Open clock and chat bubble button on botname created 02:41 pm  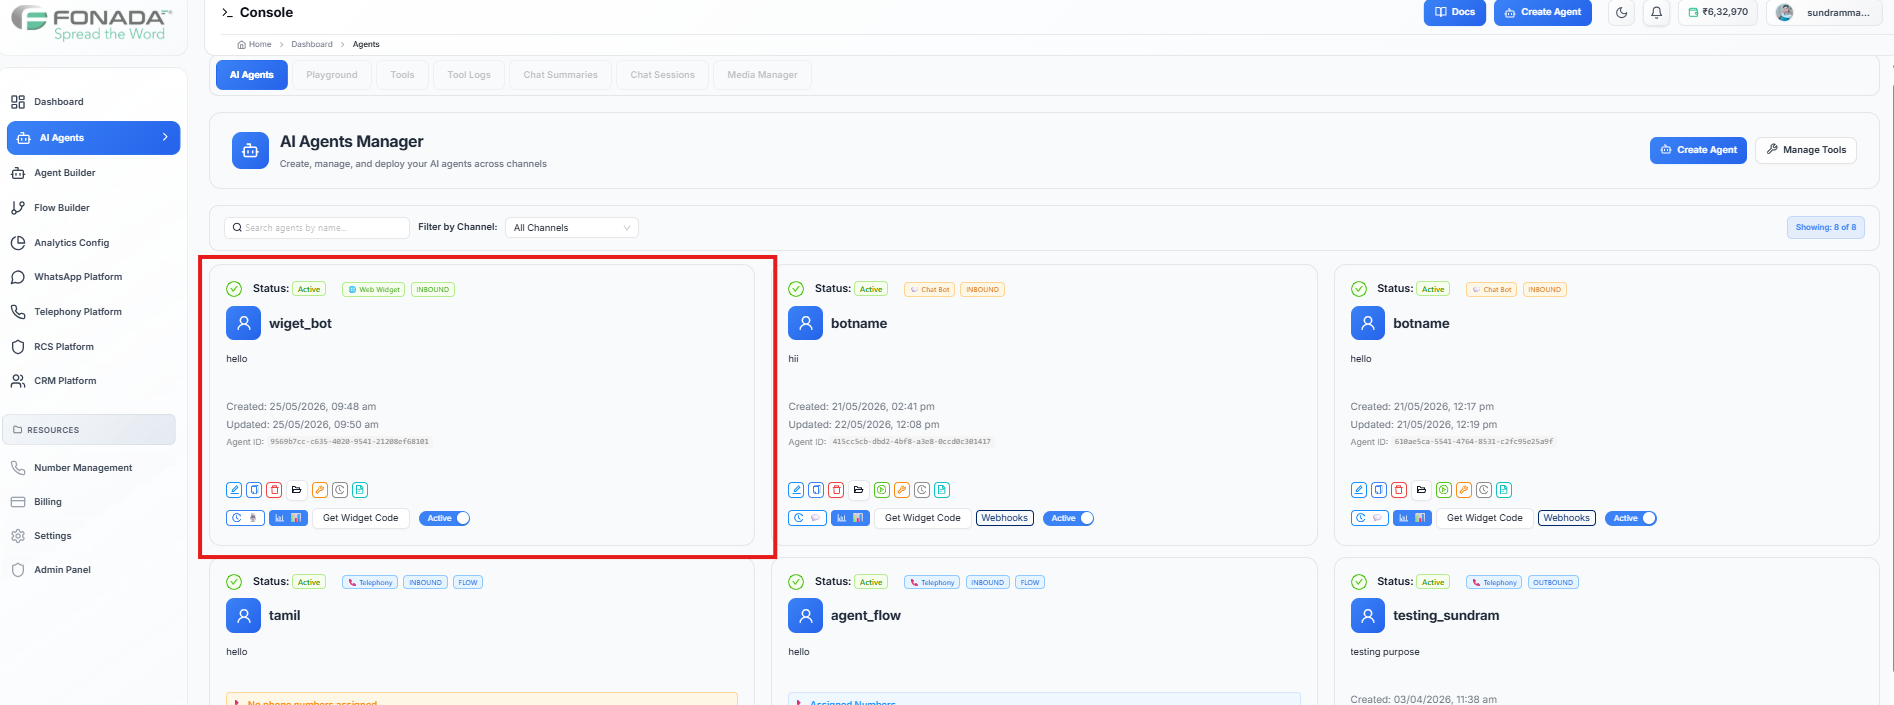pyautogui.click(x=807, y=518)
